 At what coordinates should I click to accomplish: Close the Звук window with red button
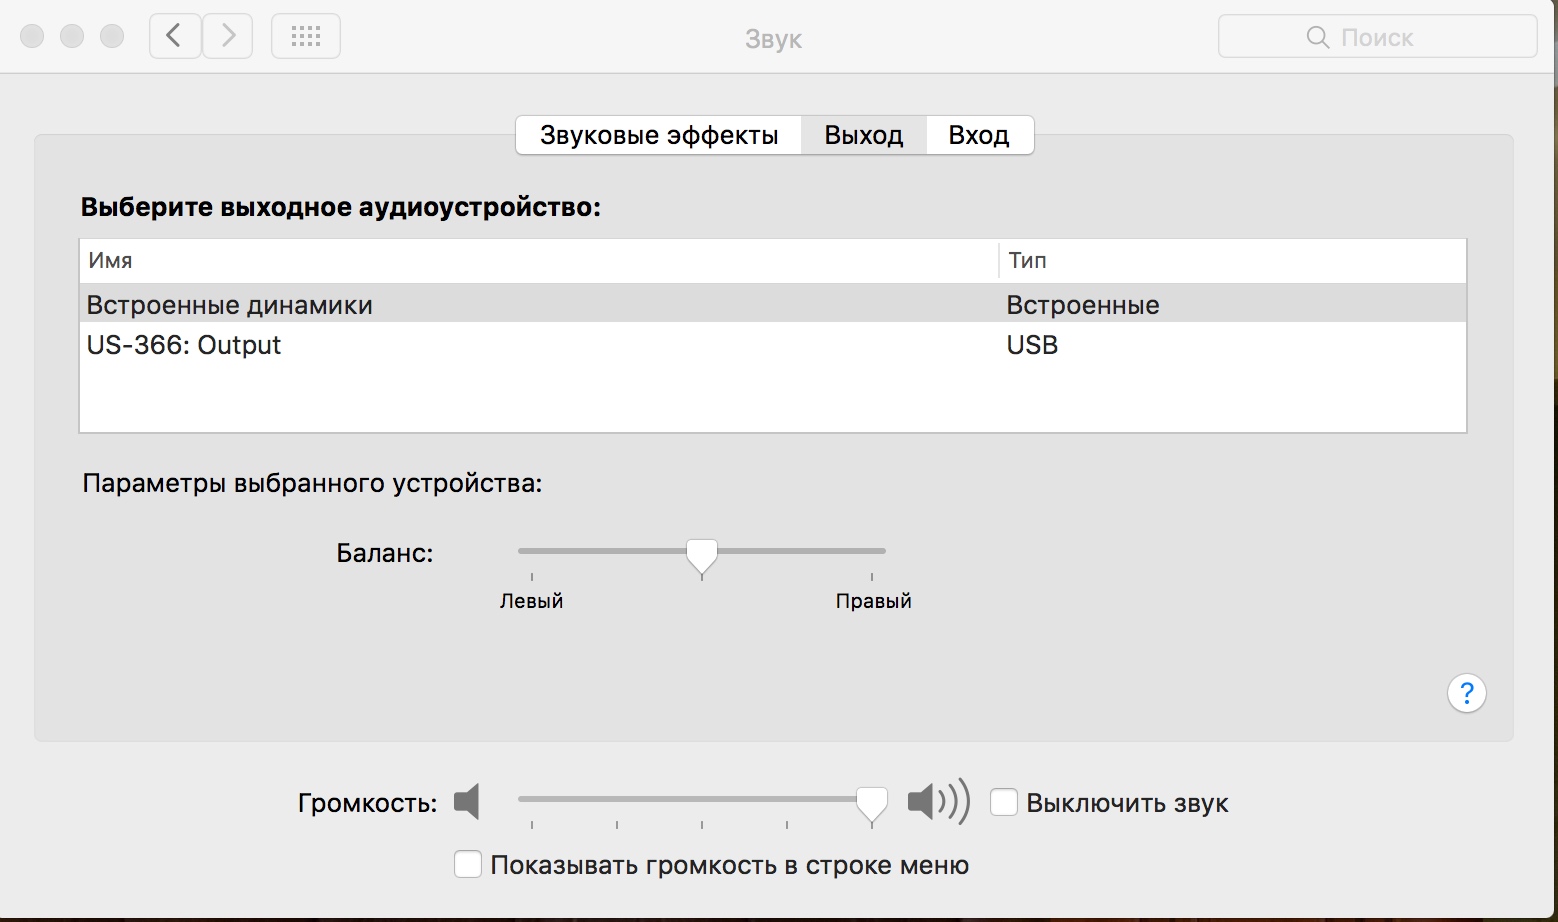32,37
